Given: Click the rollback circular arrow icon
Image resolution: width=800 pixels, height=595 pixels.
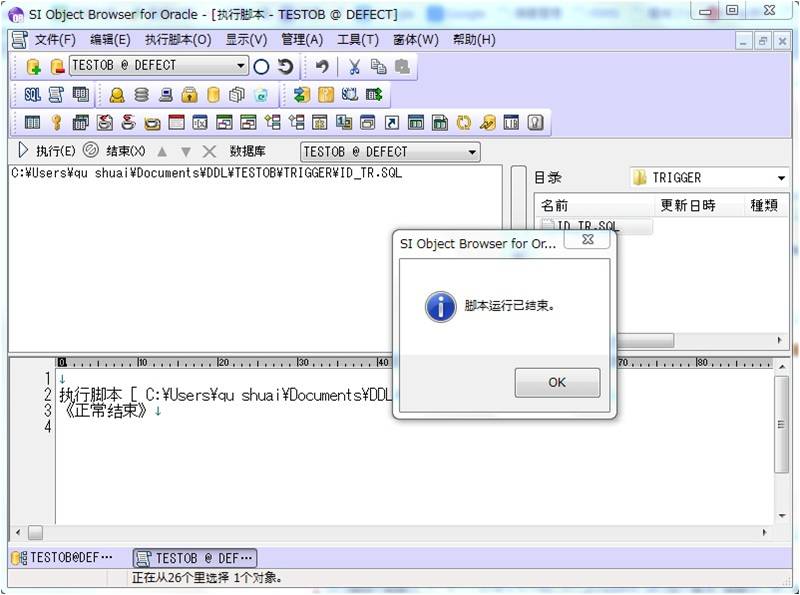Looking at the screenshot, I should tap(285, 66).
